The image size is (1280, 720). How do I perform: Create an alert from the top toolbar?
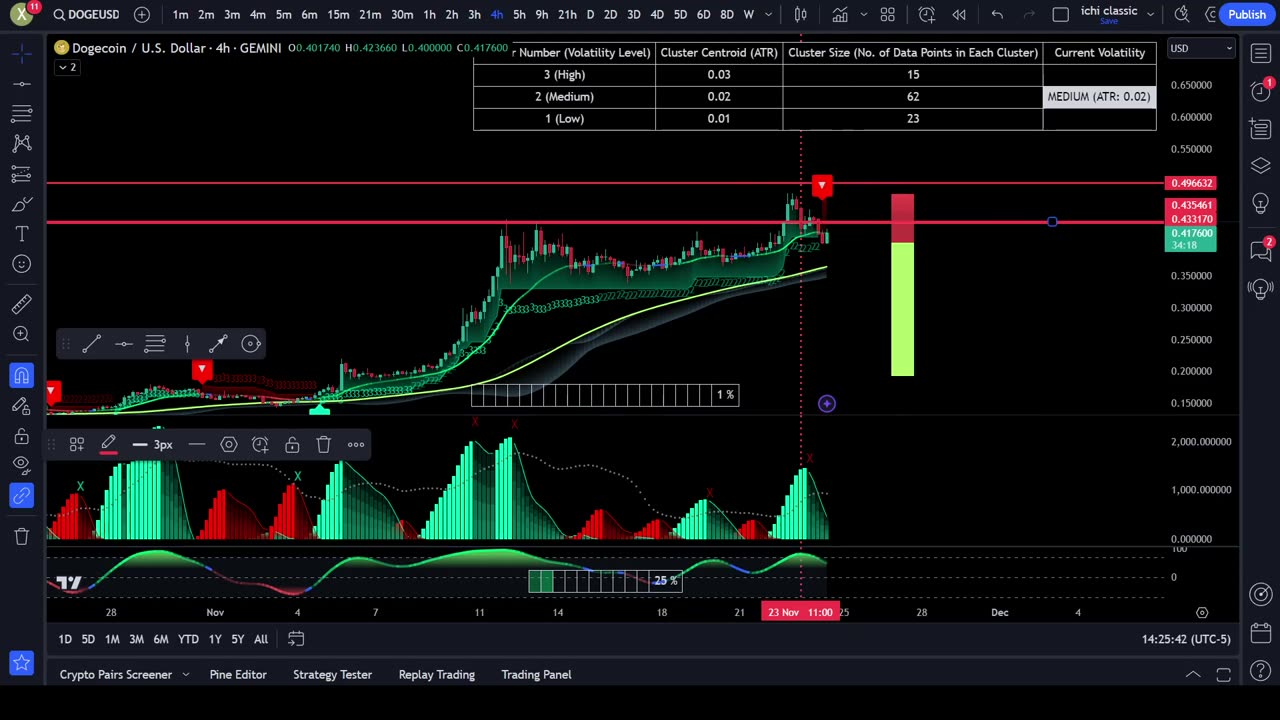tap(927, 14)
